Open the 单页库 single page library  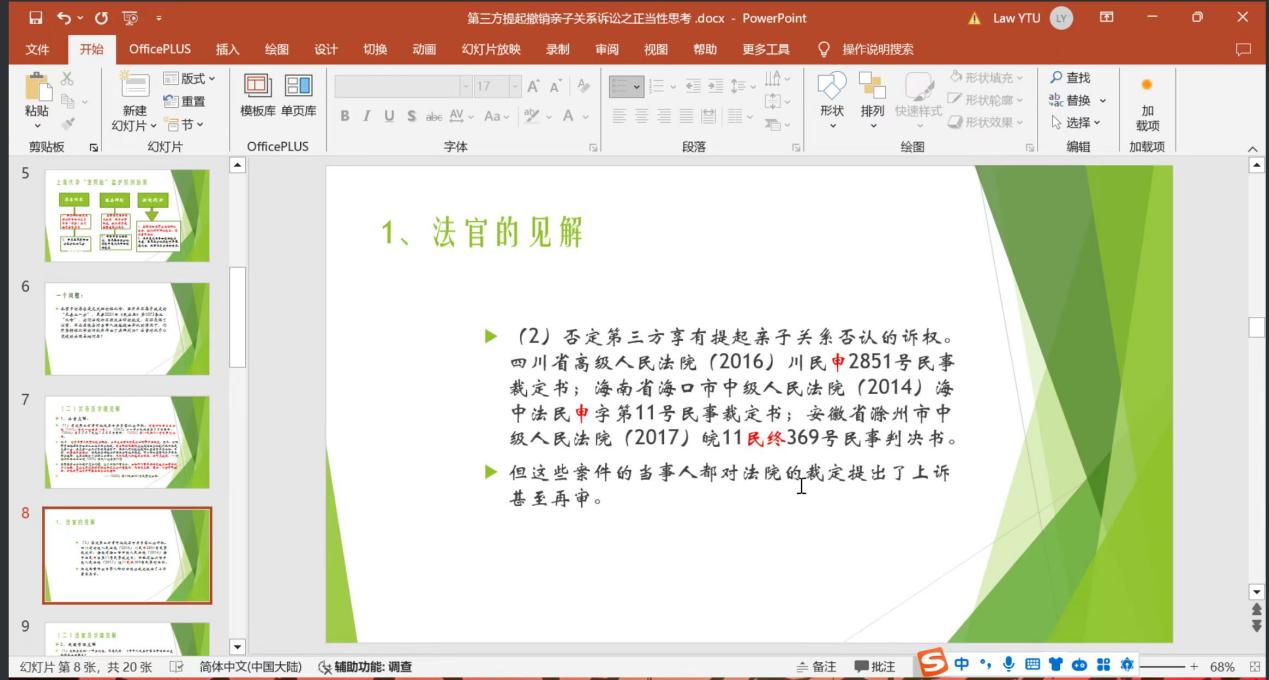(x=298, y=96)
